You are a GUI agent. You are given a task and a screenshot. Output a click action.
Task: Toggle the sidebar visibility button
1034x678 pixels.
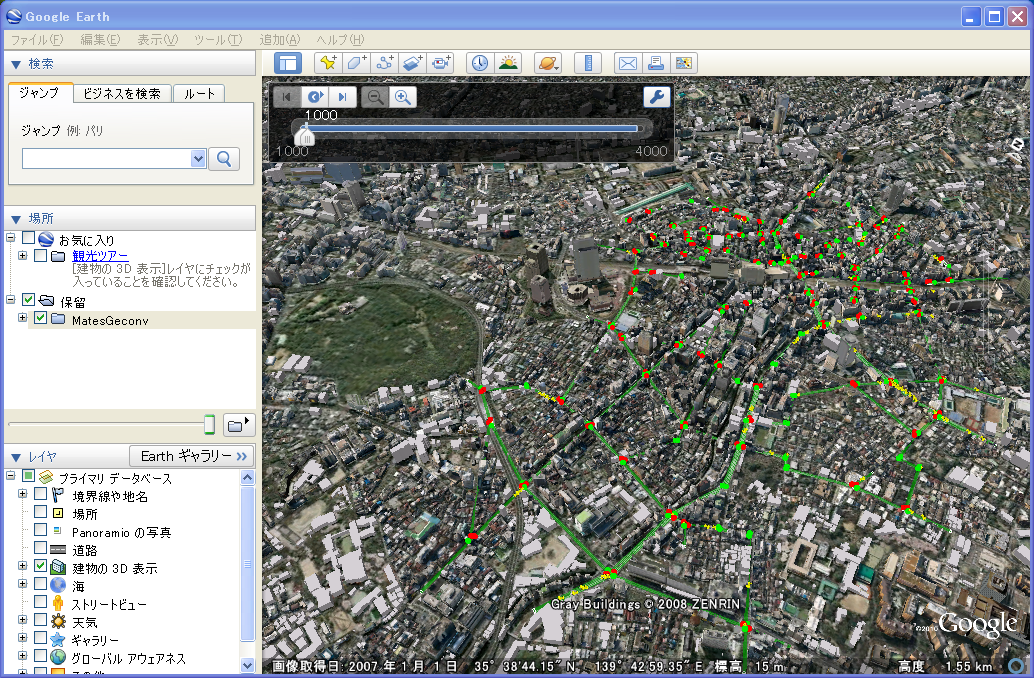[x=288, y=63]
